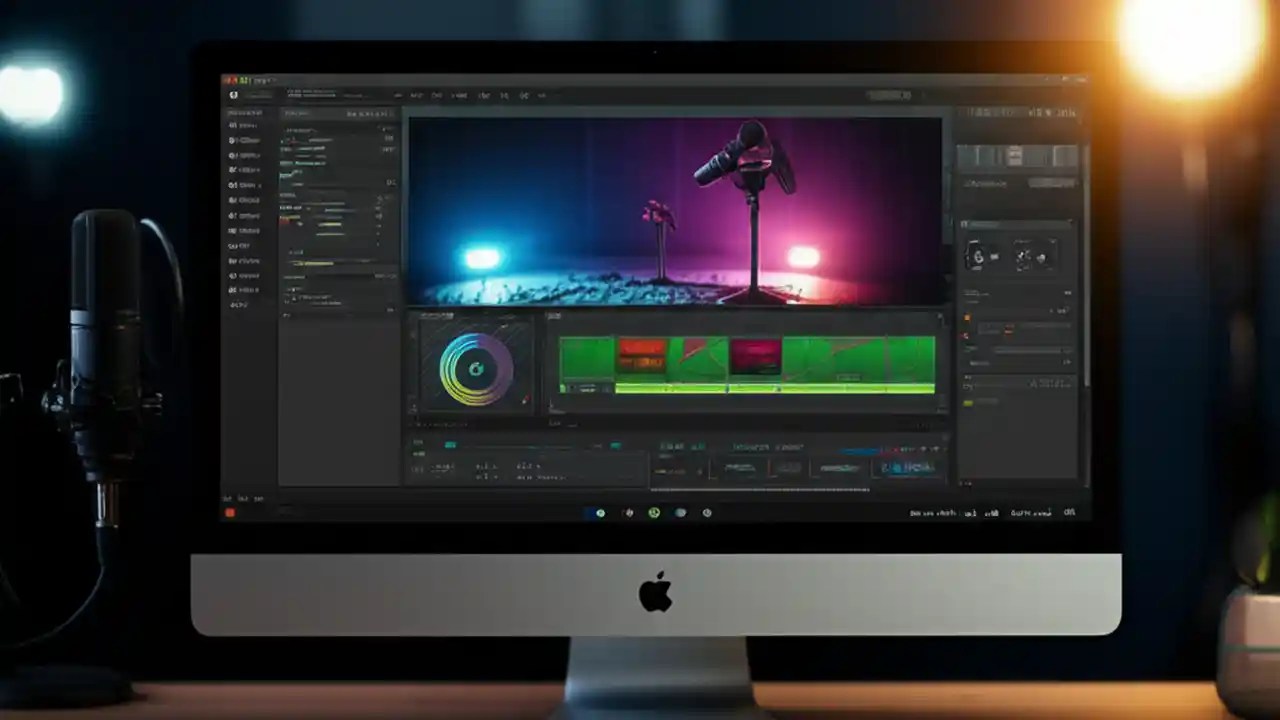Select the green playback icon in the bottom dock
The image size is (1280, 720).
point(655,513)
